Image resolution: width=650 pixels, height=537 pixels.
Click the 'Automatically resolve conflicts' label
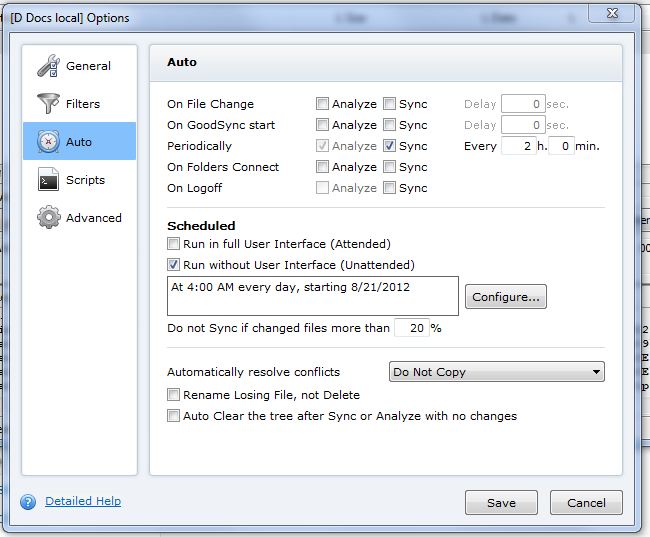click(x=253, y=372)
